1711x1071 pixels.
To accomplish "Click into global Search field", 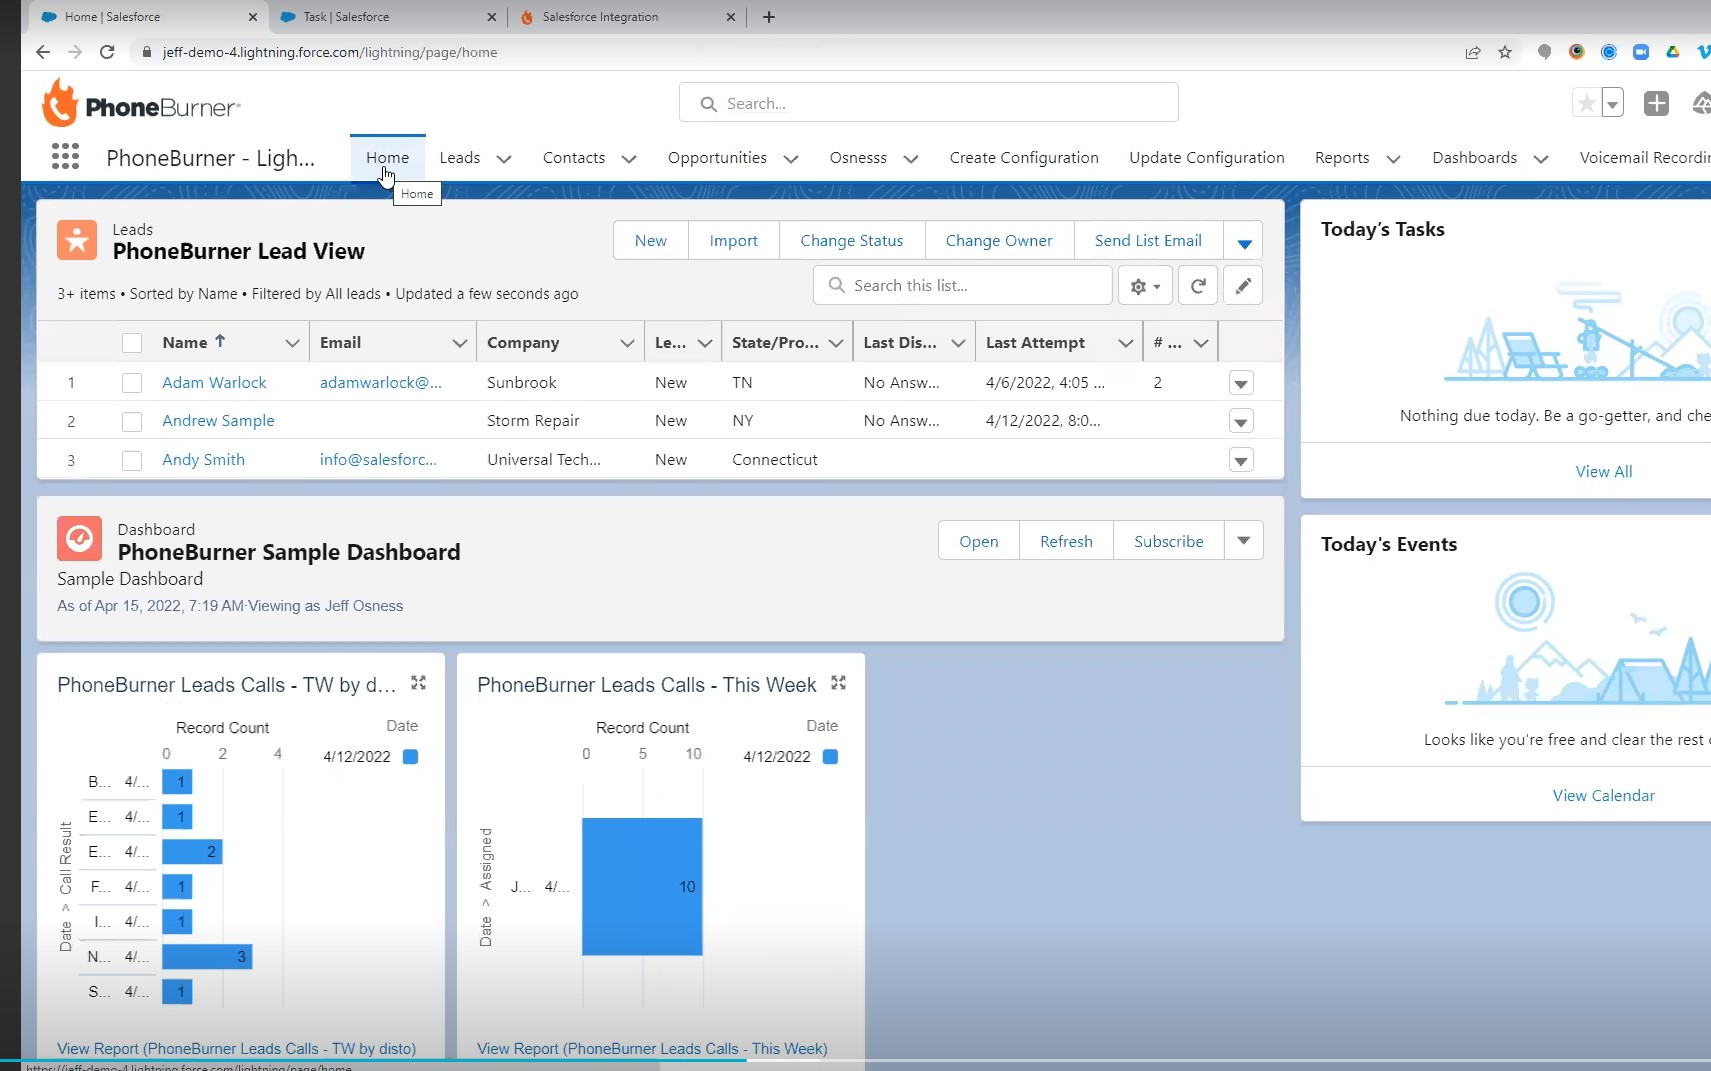I will tap(928, 103).
